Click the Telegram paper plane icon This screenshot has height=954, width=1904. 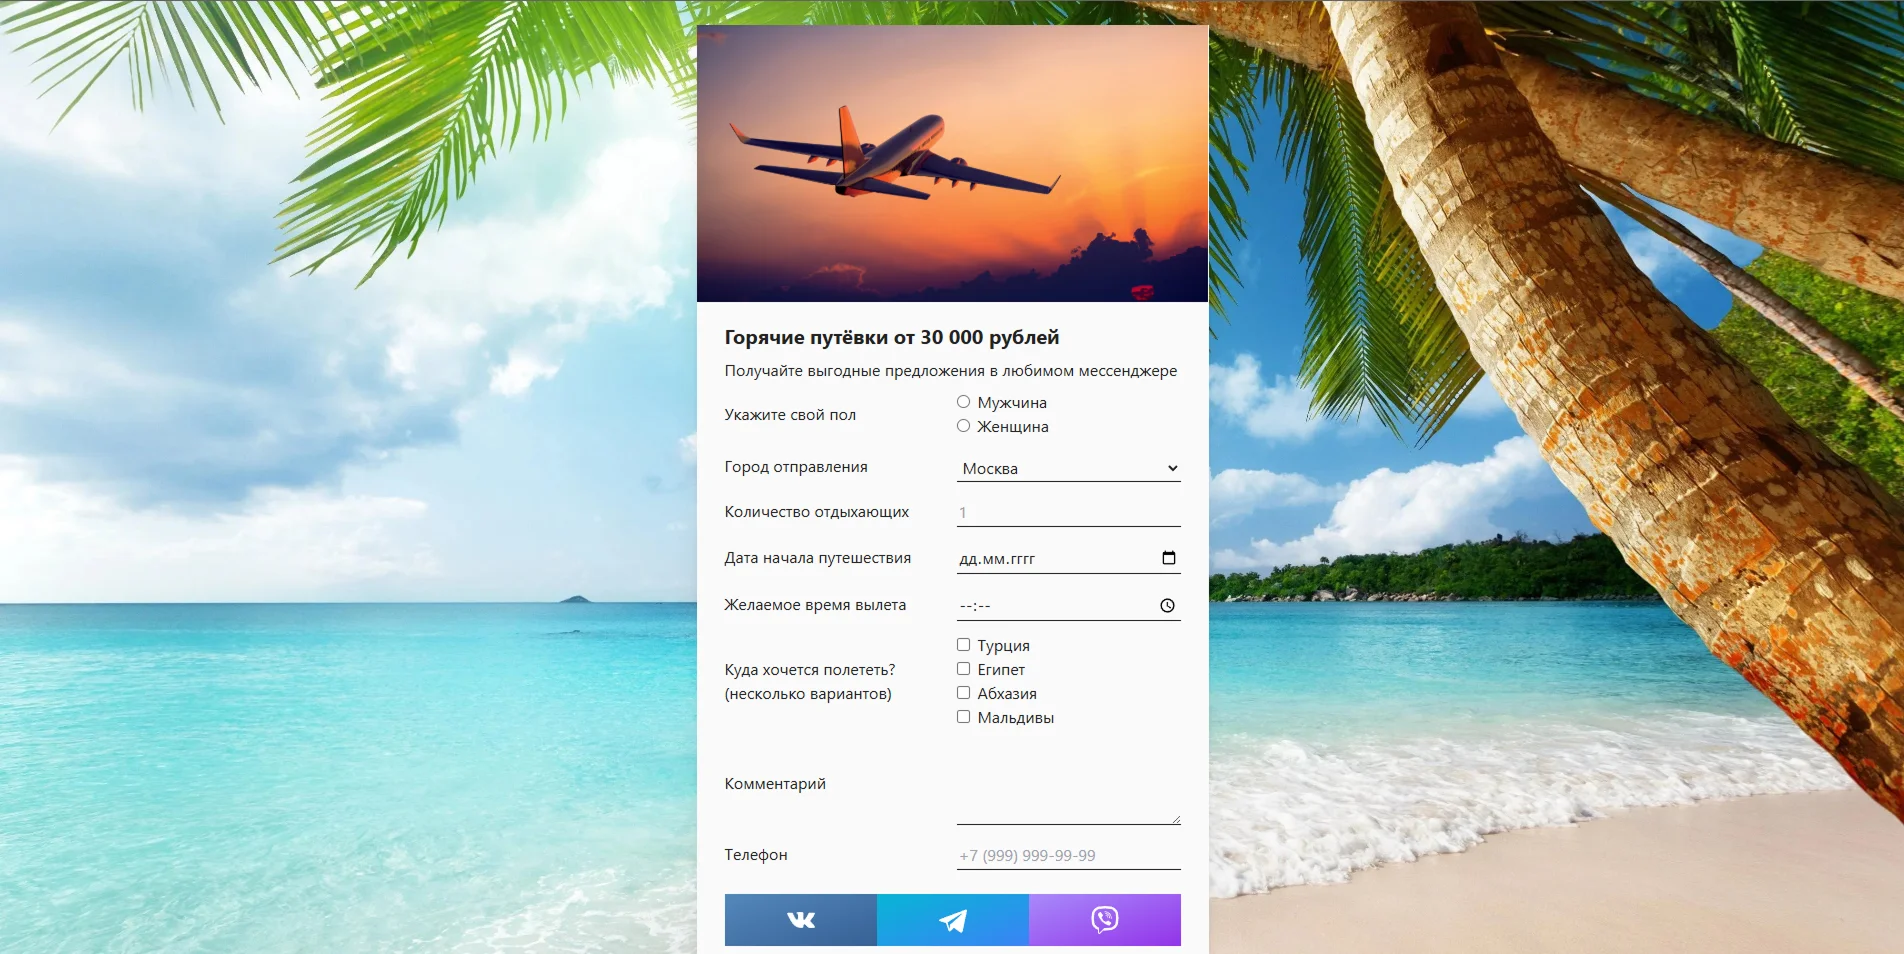tap(953, 920)
